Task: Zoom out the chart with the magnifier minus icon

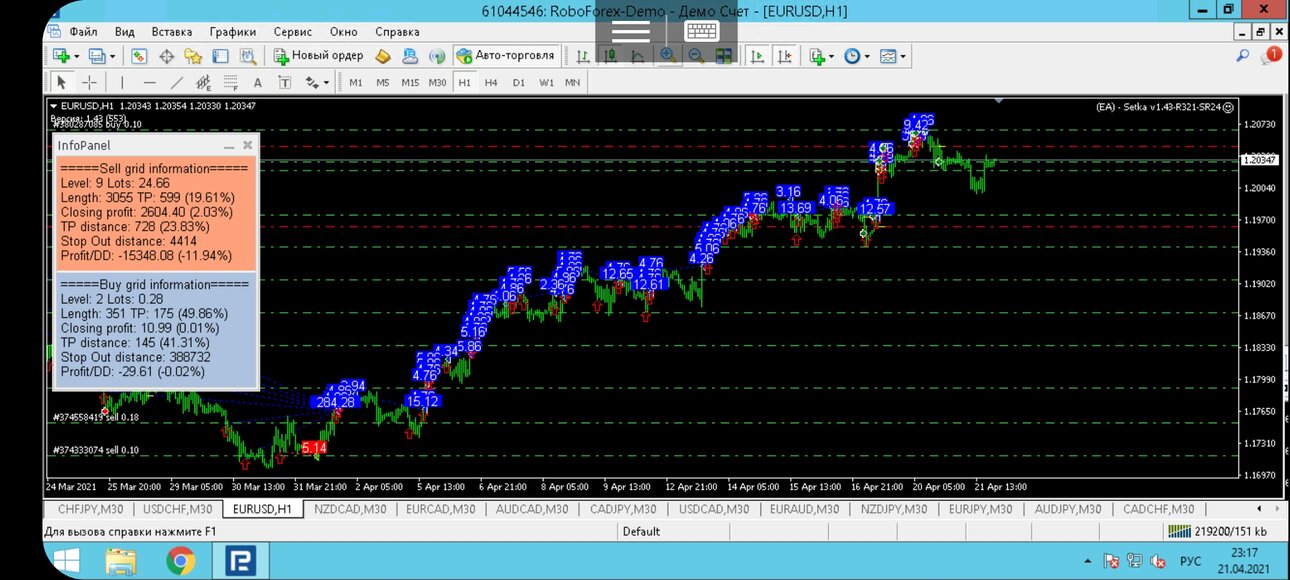Action: 696,56
